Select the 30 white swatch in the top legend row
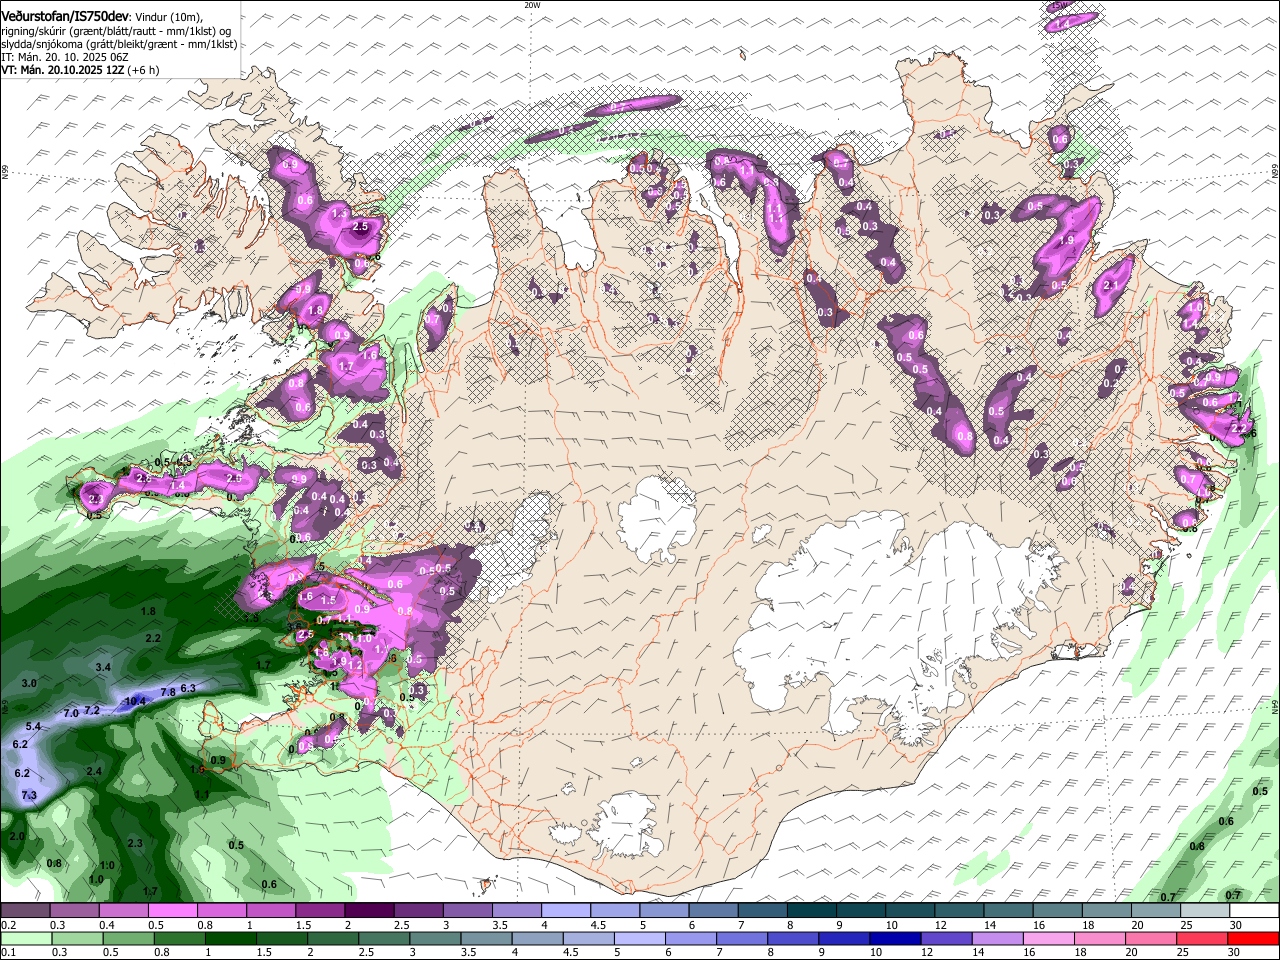 tap(1254, 911)
